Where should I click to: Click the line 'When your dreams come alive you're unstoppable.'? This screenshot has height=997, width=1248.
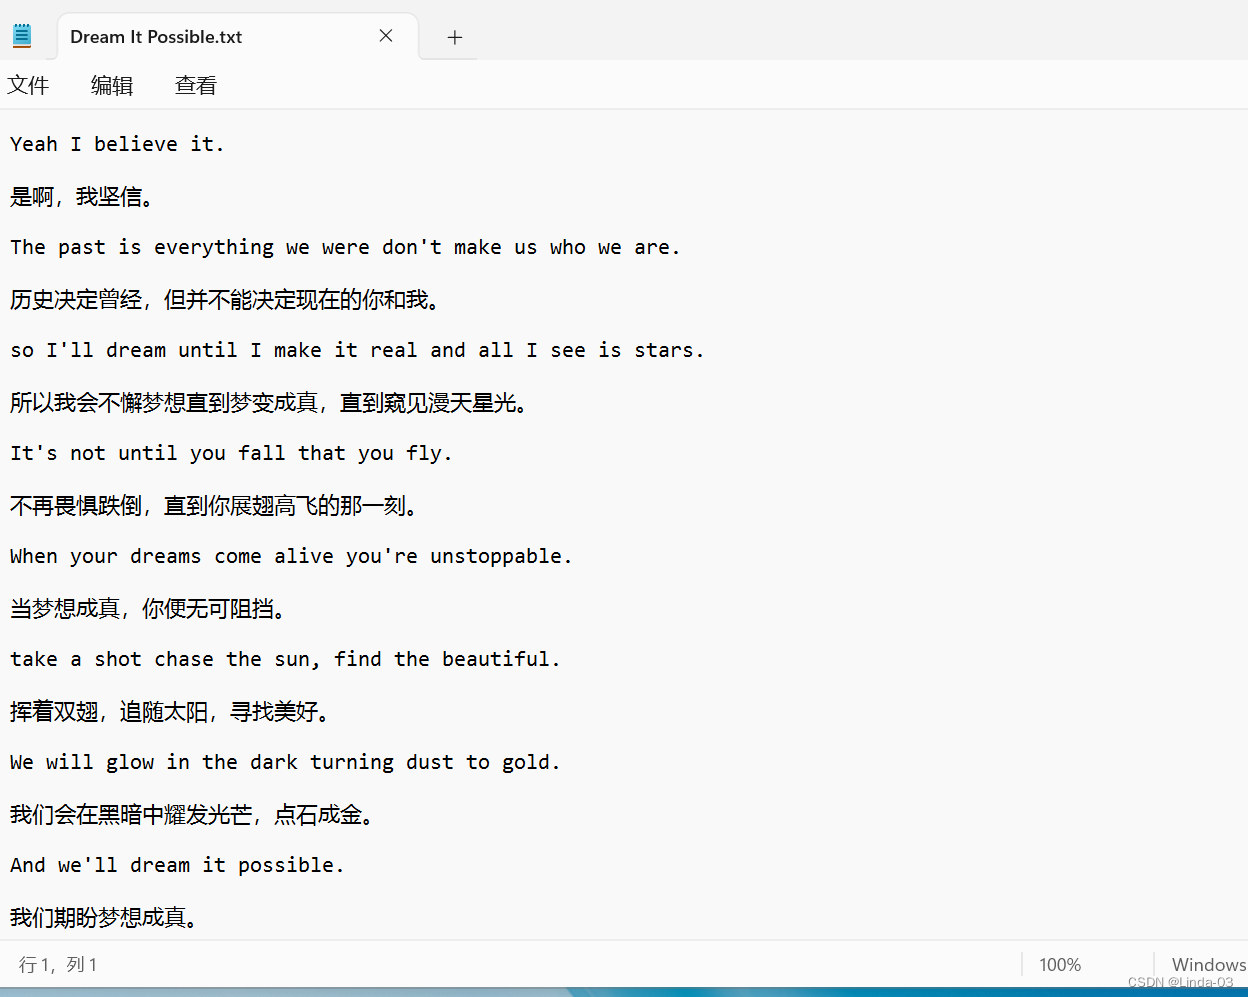291,556
